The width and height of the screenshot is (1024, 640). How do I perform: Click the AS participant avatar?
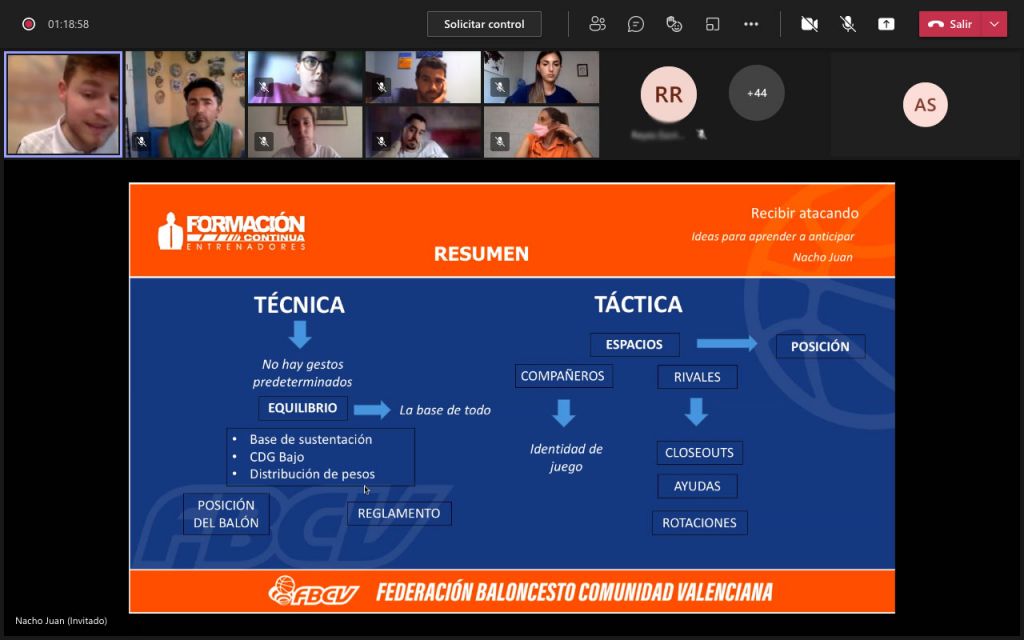point(925,104)
